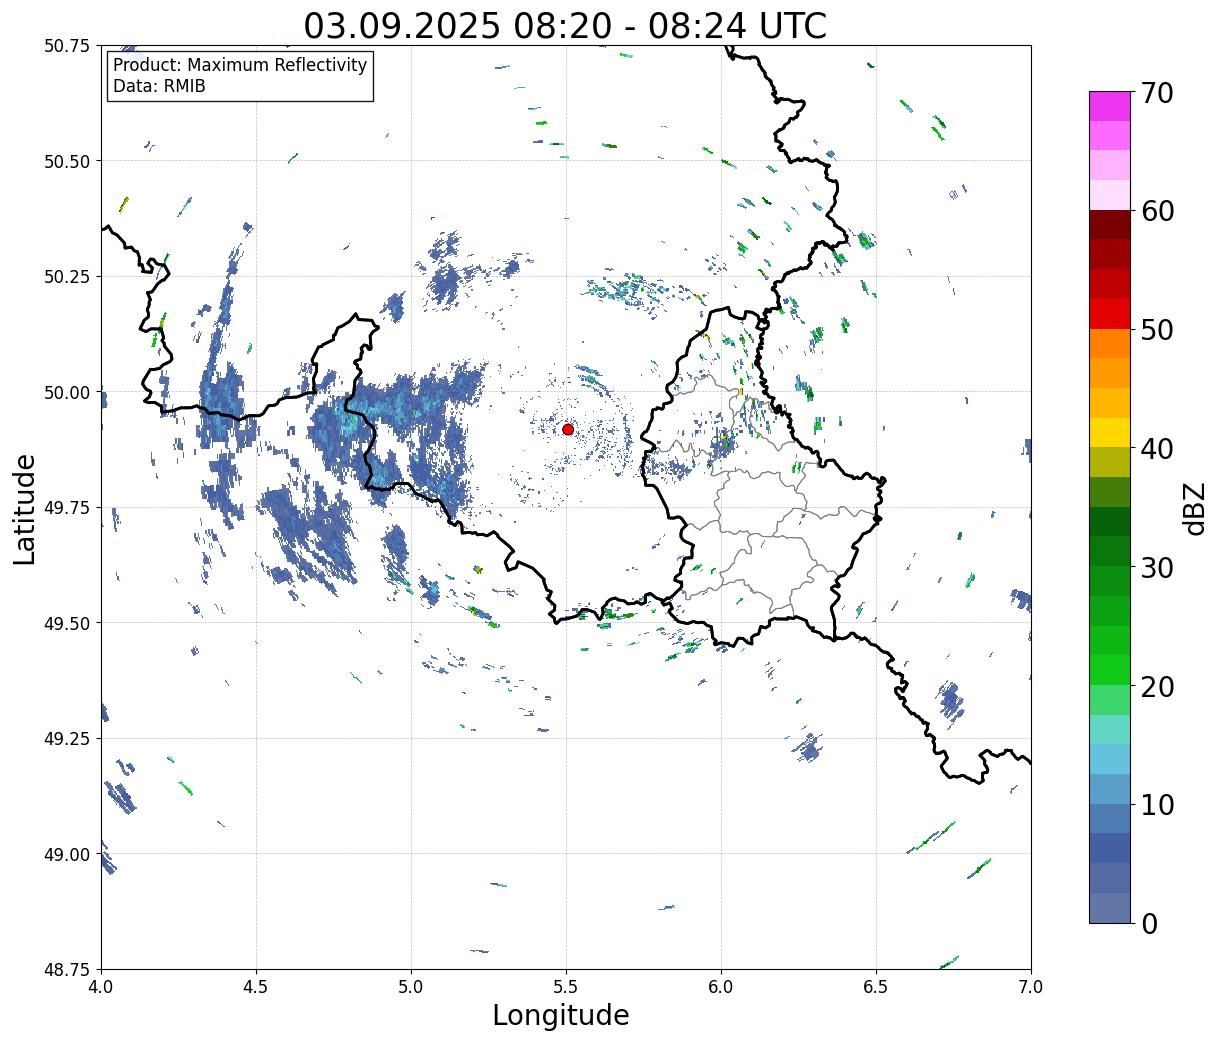The height and width of the screenshot is (1040, 1219).
Task: Click the latitude tick label '50.00'
Action: point(67,392)
